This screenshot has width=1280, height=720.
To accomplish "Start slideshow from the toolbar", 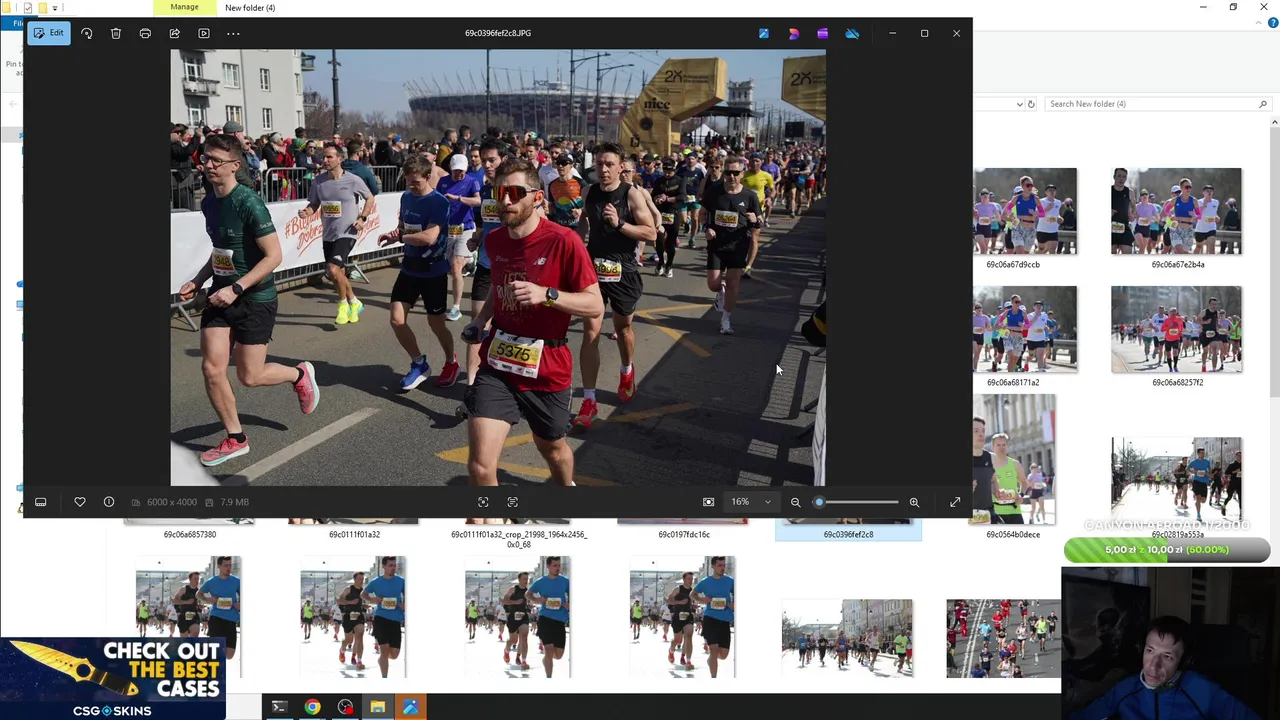I will (204, 33).
